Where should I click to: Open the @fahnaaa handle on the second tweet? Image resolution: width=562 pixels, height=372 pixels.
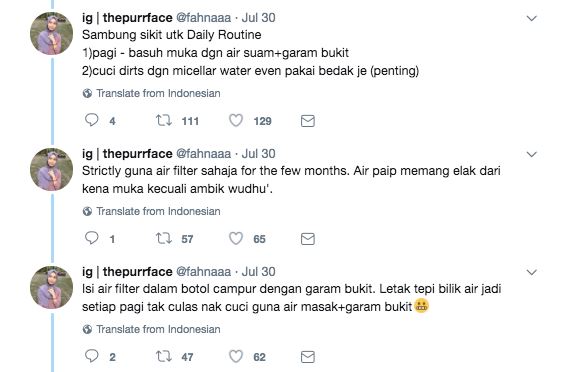point(203,154)
